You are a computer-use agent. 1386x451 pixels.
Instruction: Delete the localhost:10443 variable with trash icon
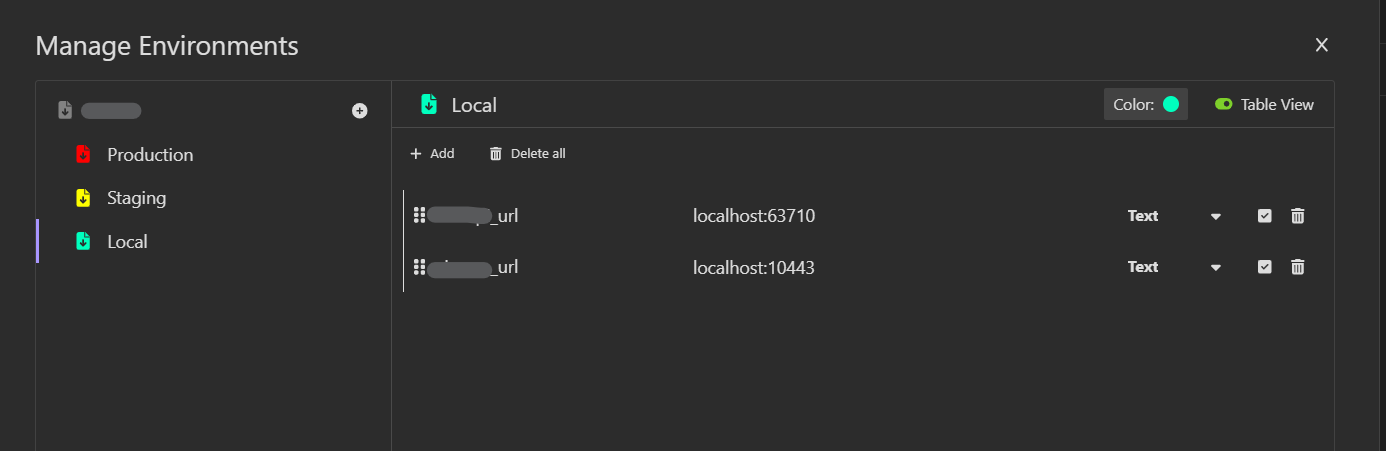(1298, 267)
